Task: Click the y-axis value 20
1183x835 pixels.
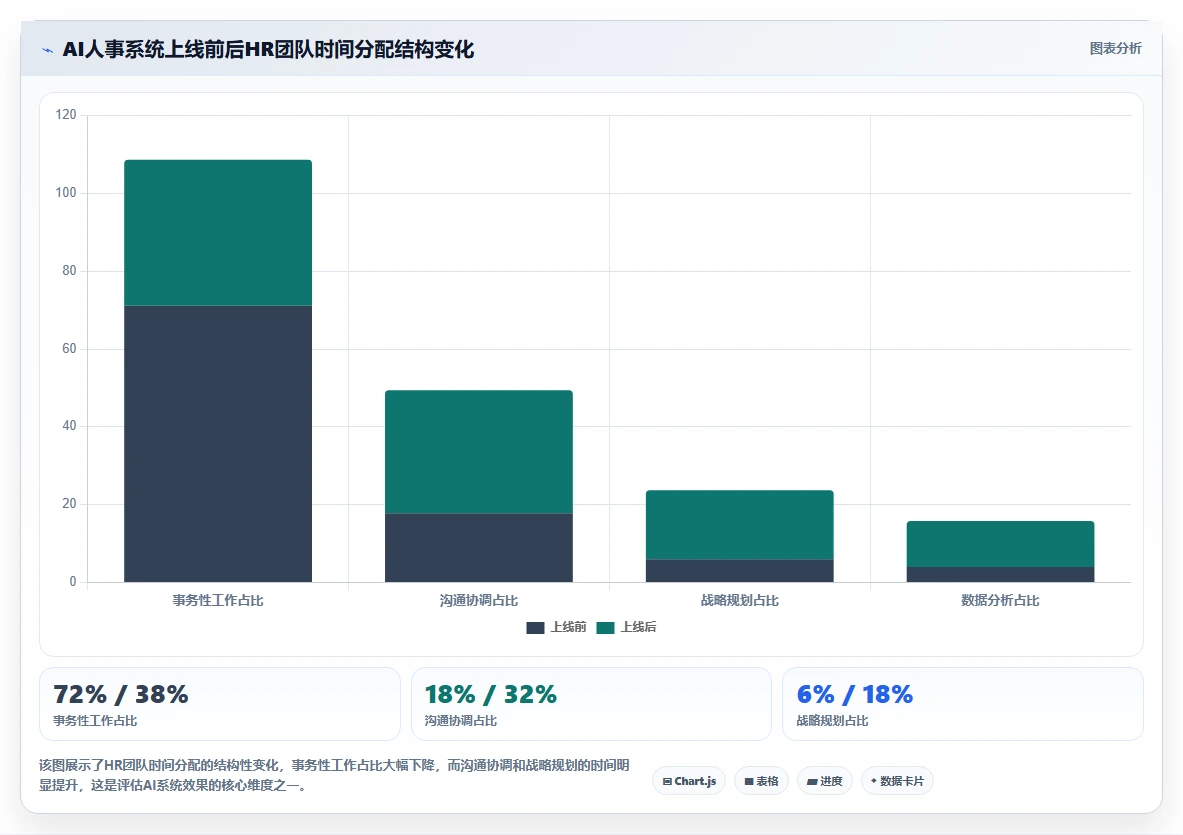Action: point(69,504)
